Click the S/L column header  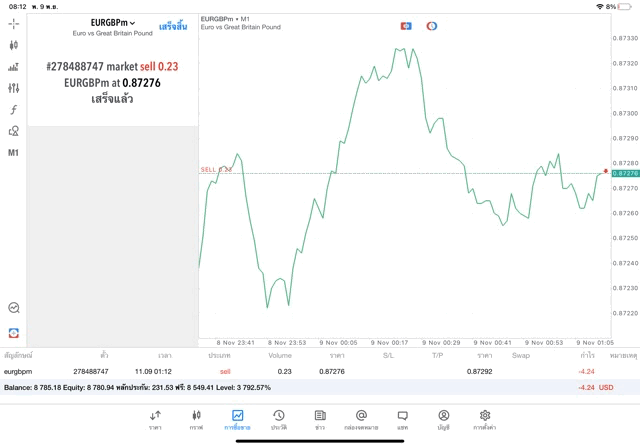click(389, 356)
